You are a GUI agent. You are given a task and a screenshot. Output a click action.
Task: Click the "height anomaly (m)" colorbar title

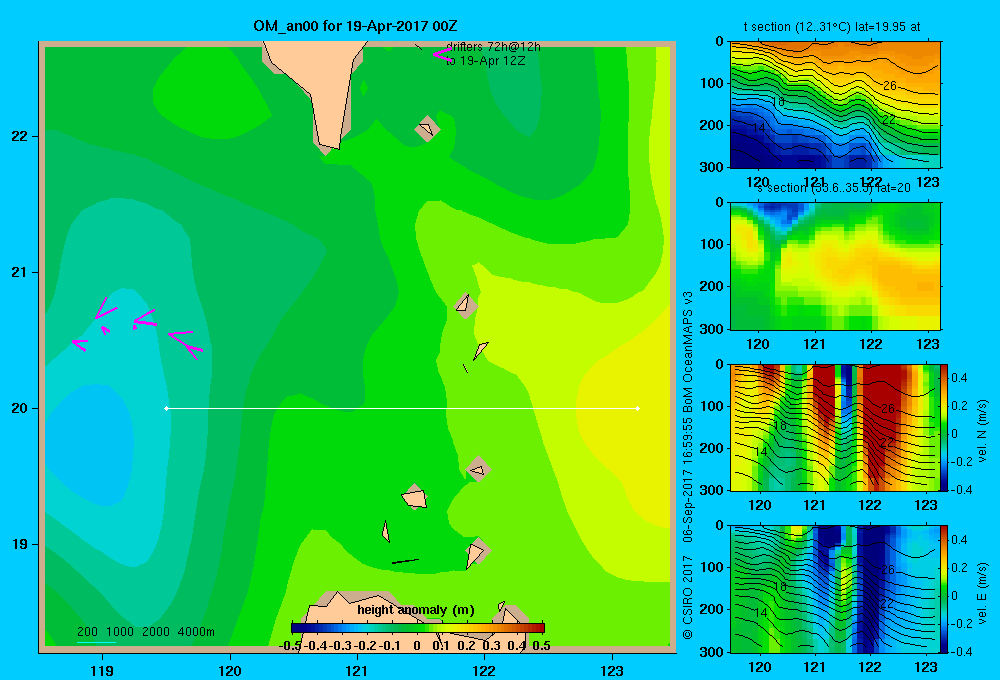[x=416, y=610]
